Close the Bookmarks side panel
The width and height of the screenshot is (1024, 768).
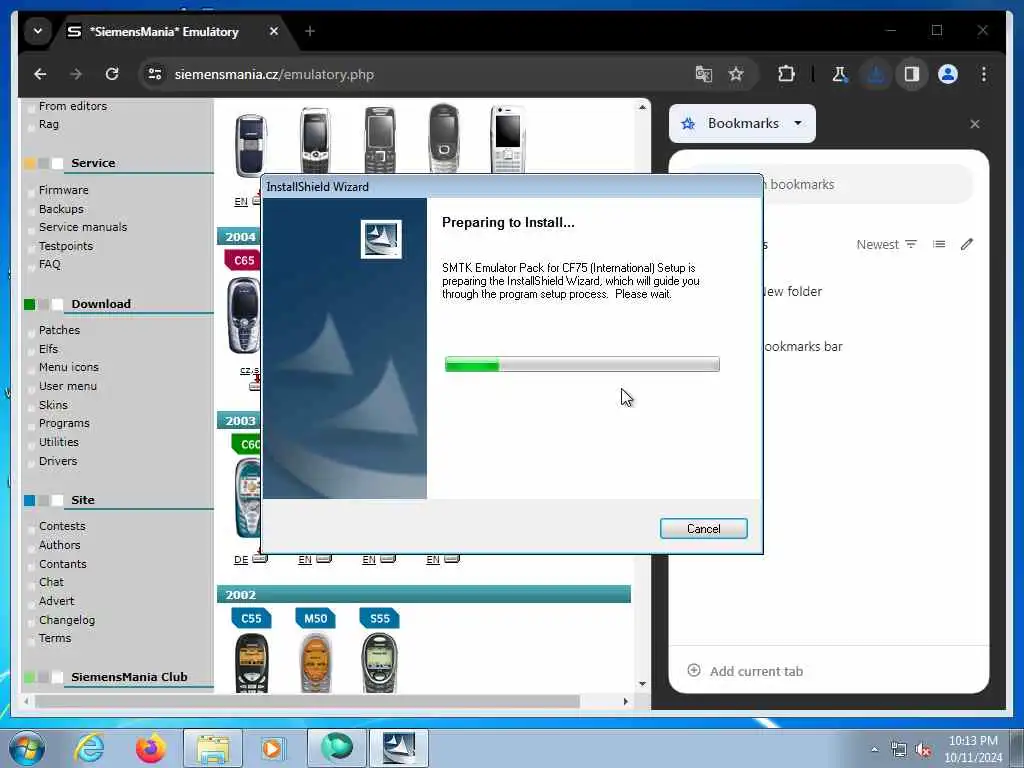pos(974,124)
